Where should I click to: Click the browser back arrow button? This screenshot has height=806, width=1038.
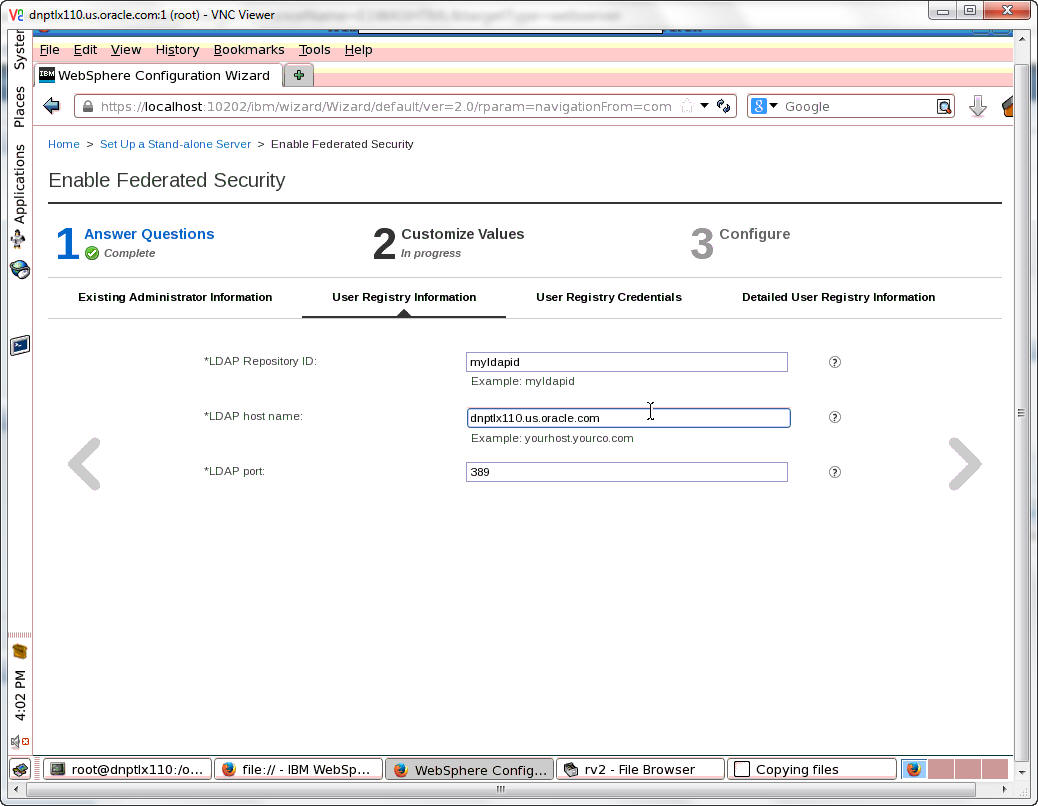tap(52, 106)
